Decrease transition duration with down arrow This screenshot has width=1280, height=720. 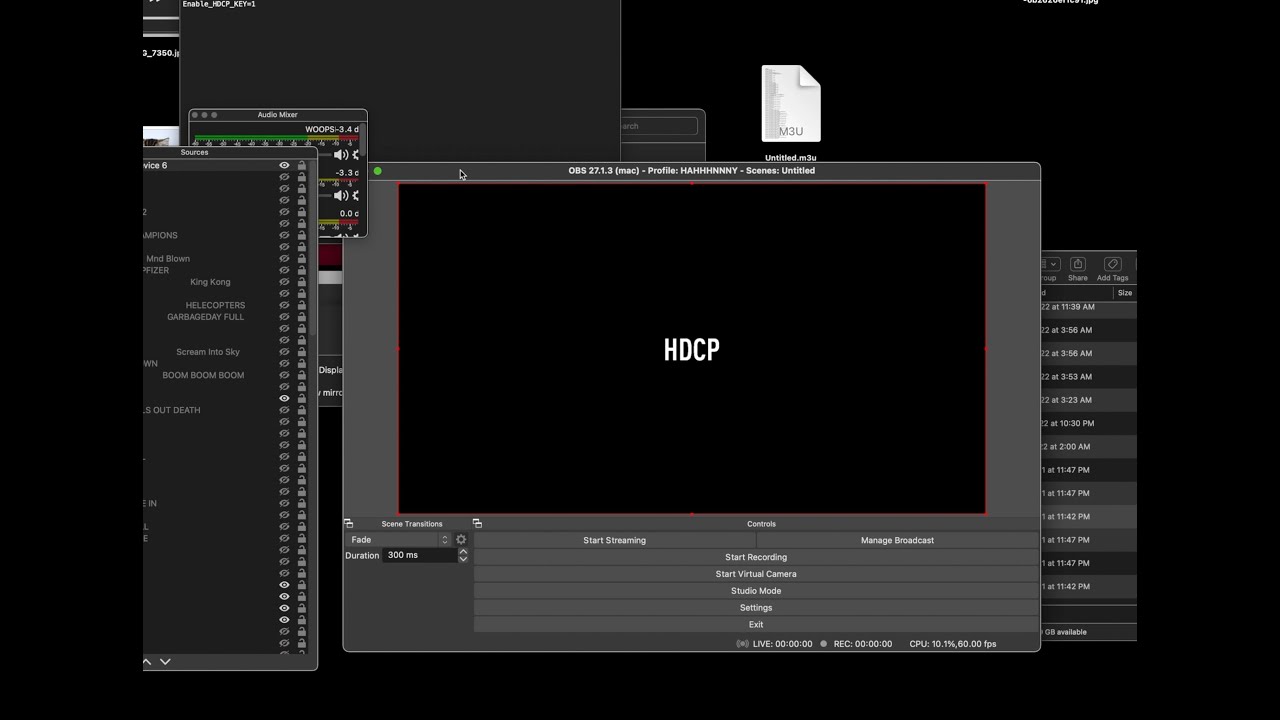(463, 559)
